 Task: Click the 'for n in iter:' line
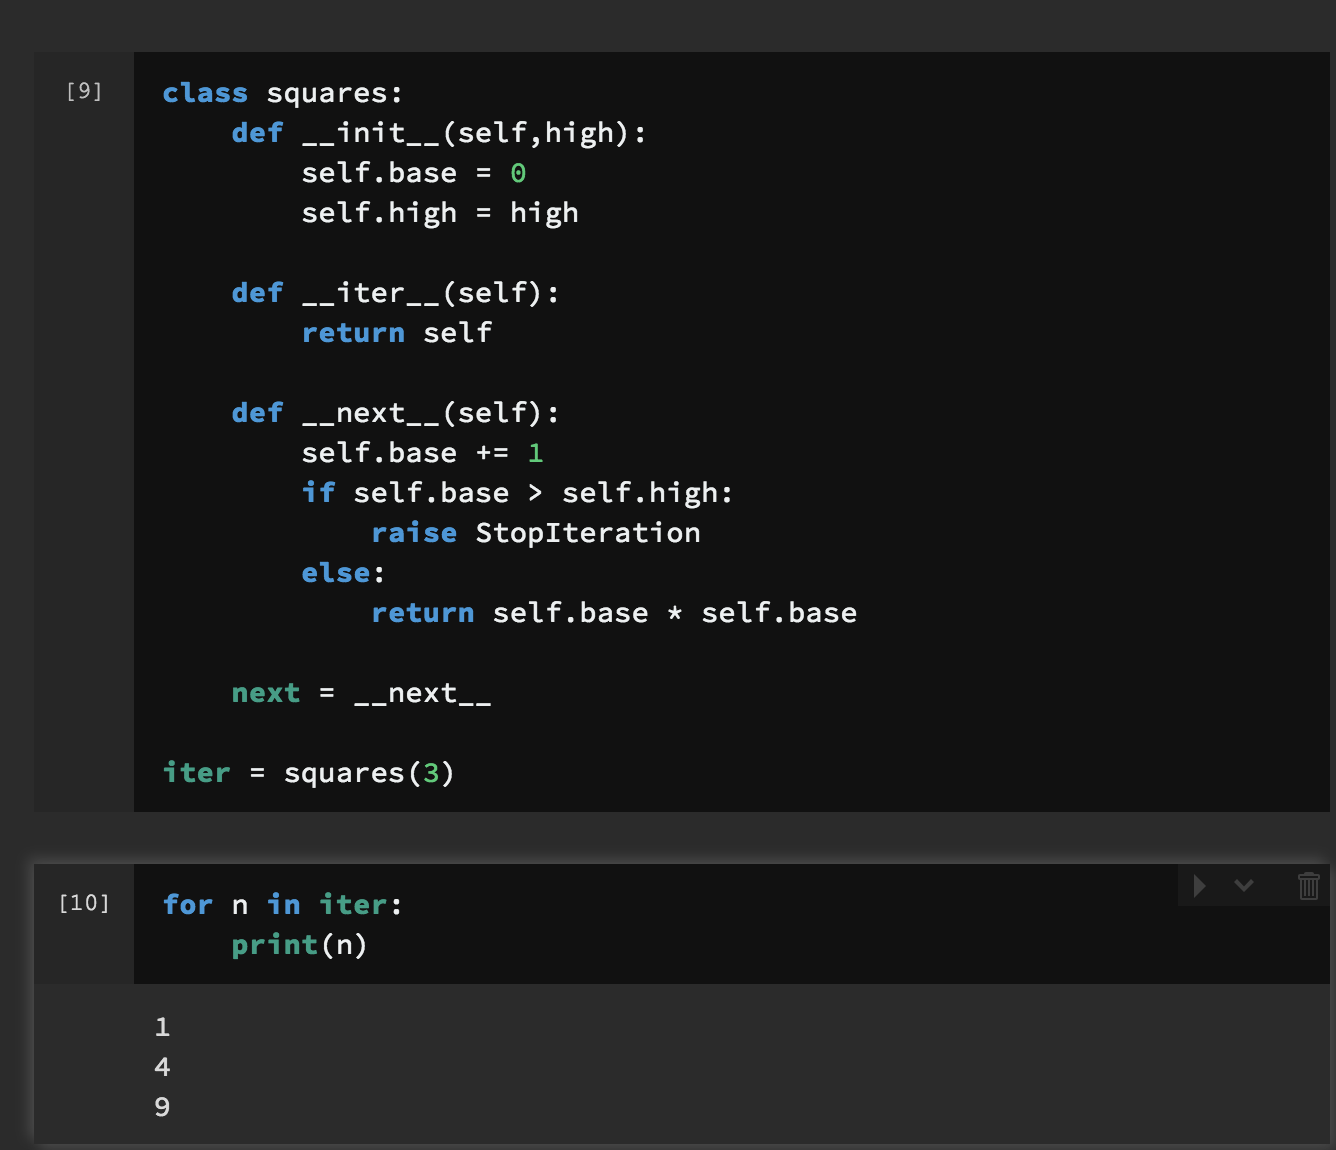(283, 905)
